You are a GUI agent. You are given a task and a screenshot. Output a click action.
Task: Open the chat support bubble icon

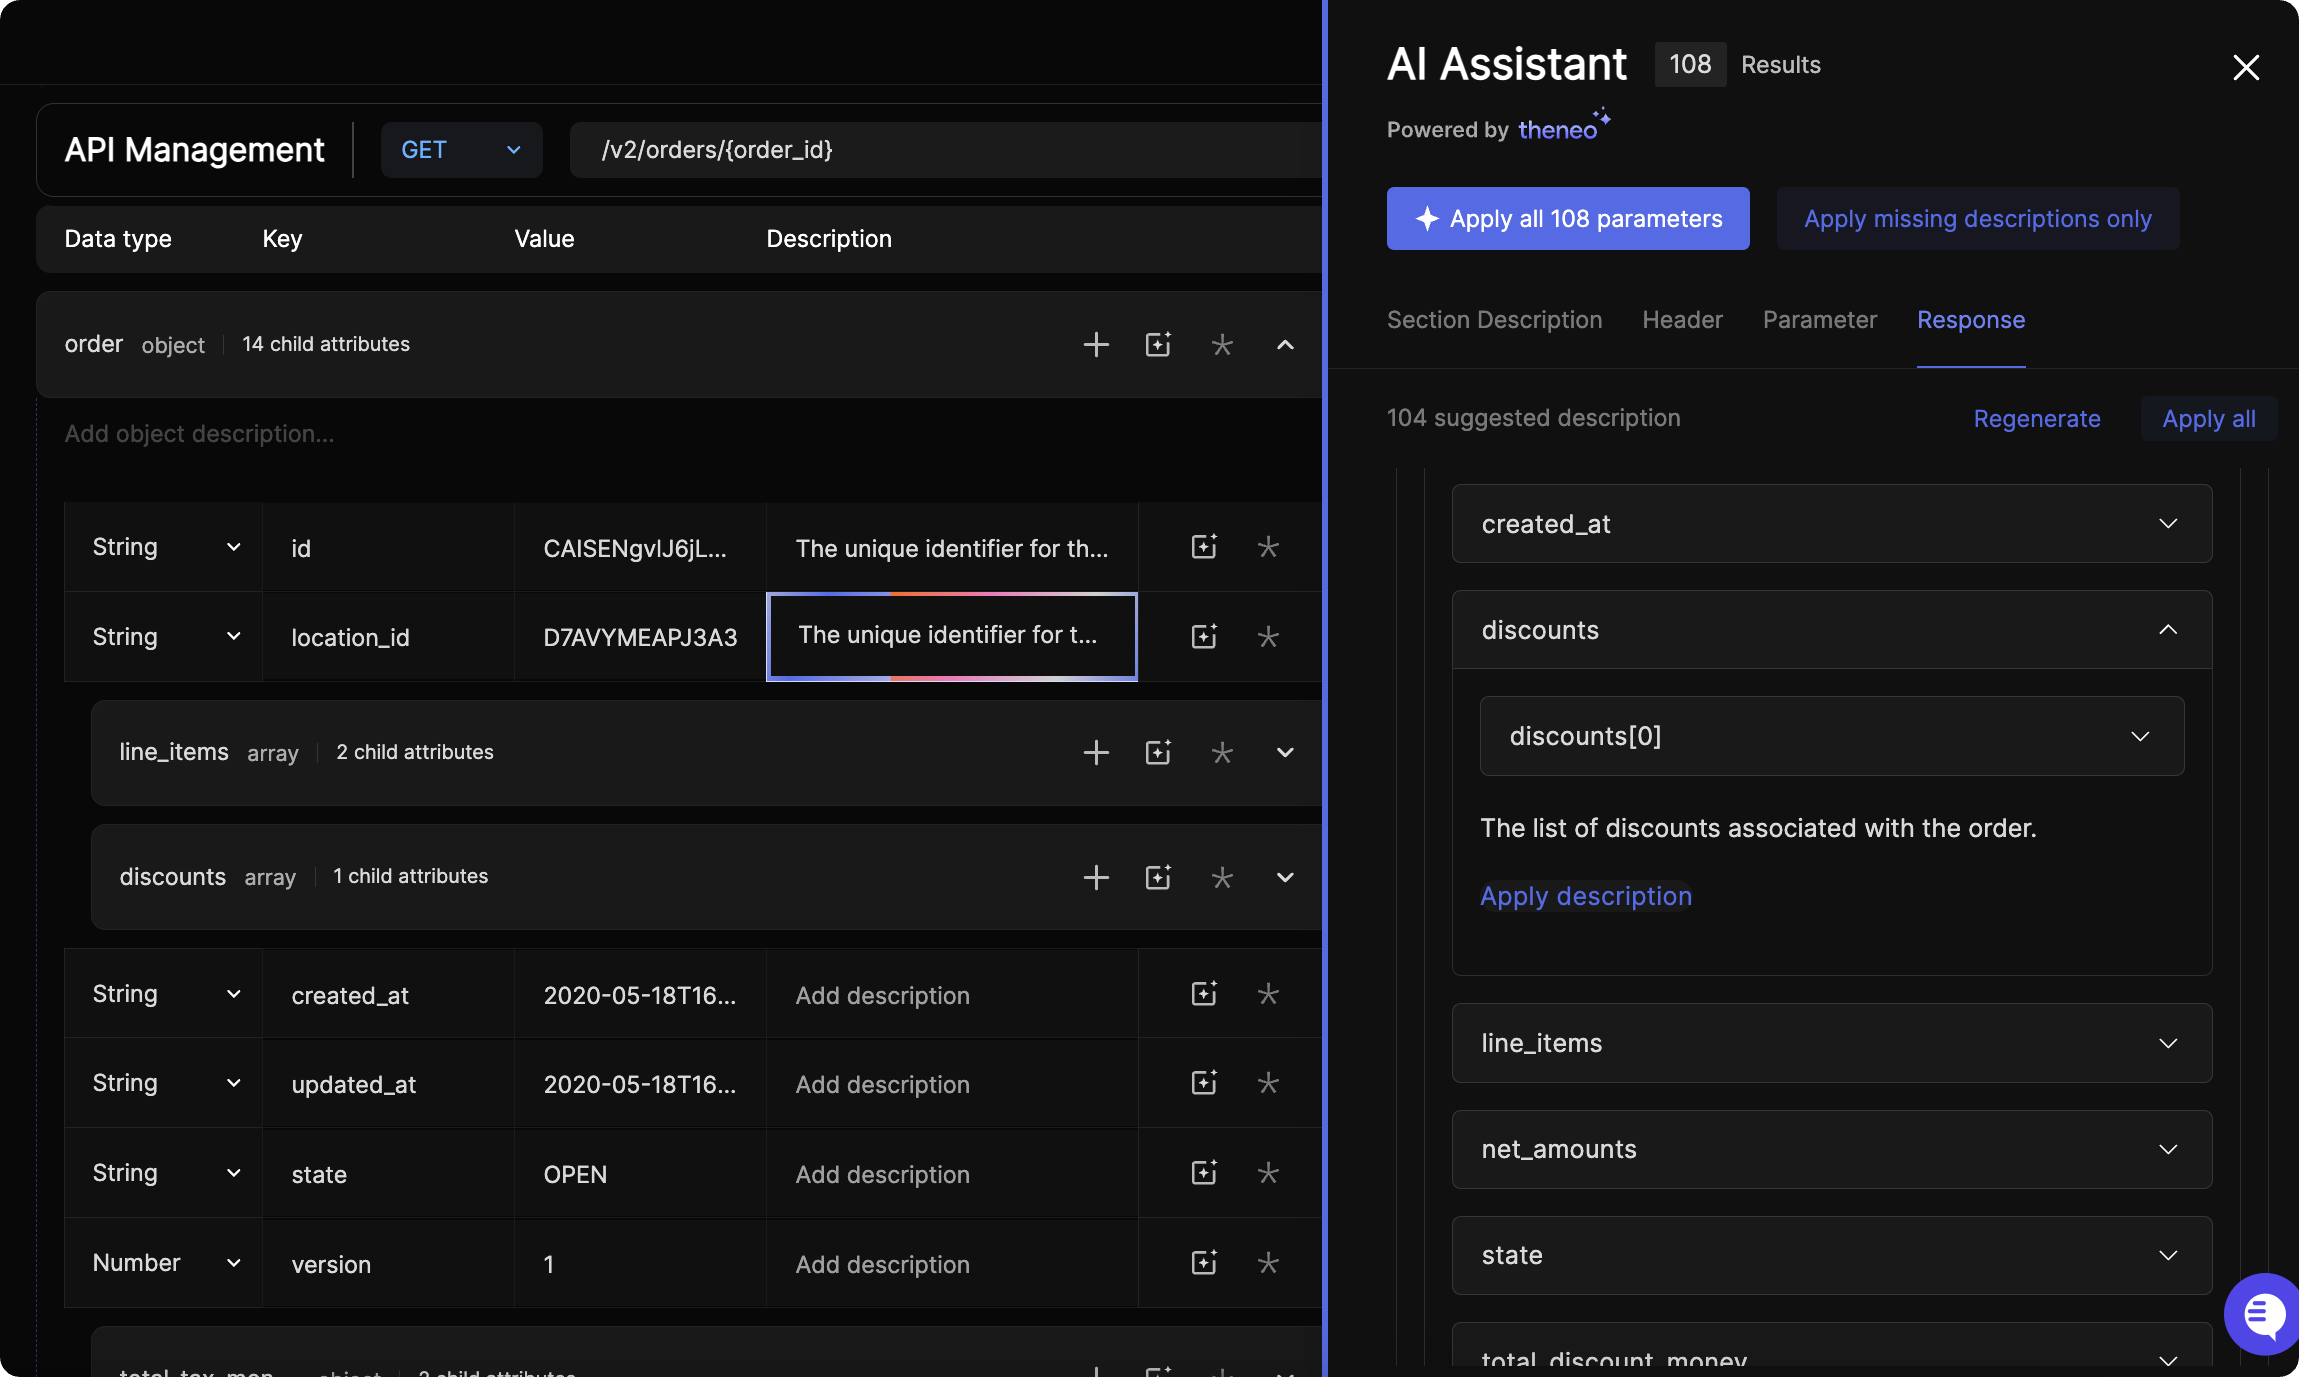tap(2264, 1314)
